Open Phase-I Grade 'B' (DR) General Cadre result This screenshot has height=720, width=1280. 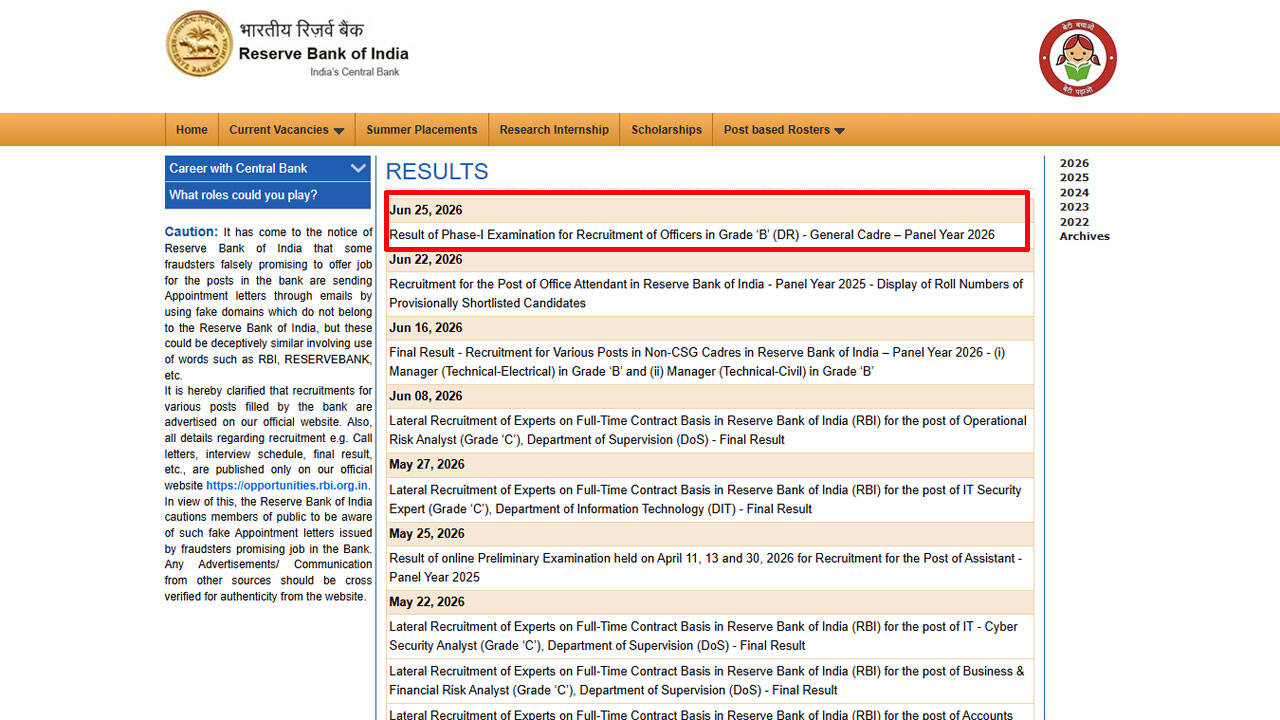[x=692, y=235]
